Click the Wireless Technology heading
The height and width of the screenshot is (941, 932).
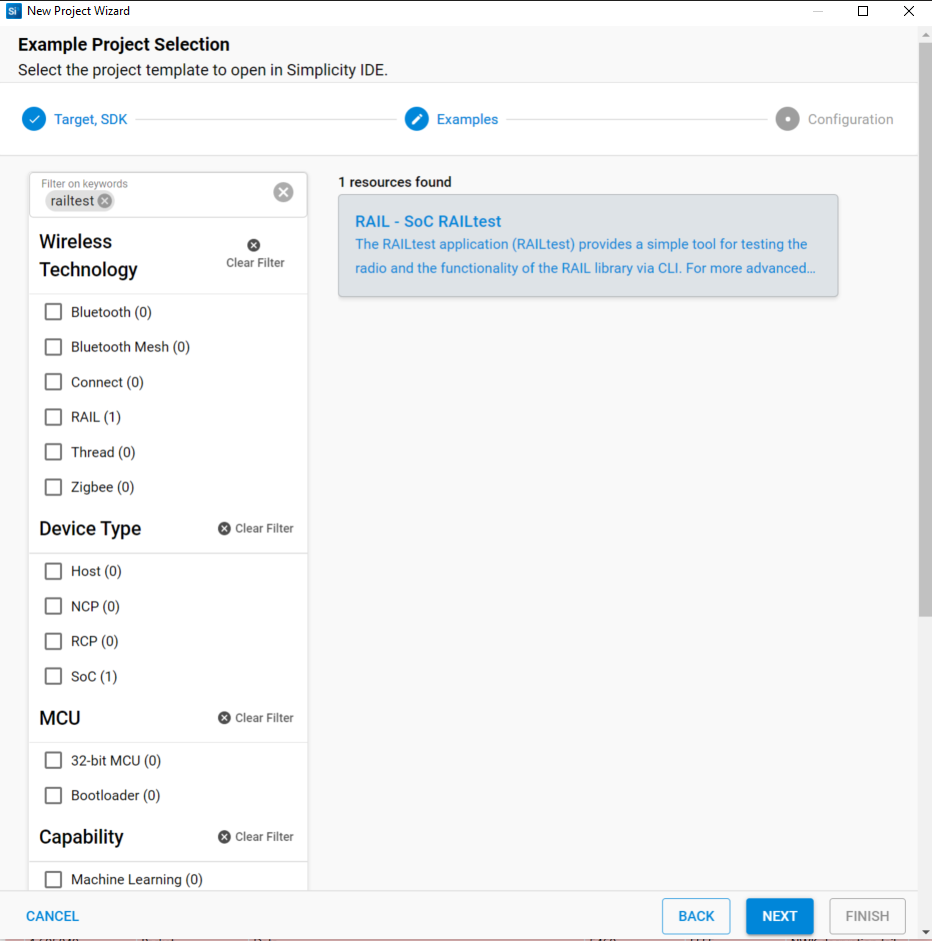pyautogui.click(x=88, y=255)
